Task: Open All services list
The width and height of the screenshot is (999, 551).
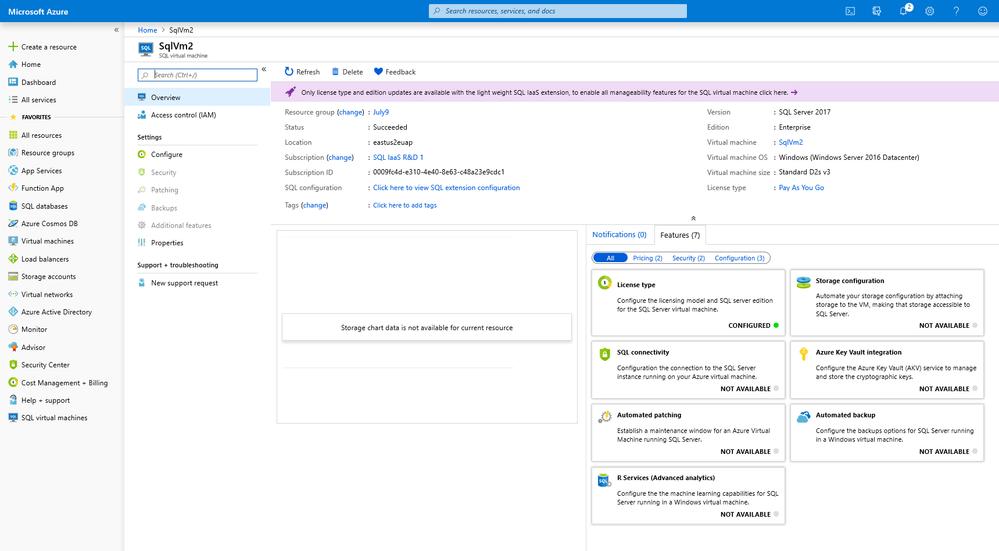Action: coord(38,100)
